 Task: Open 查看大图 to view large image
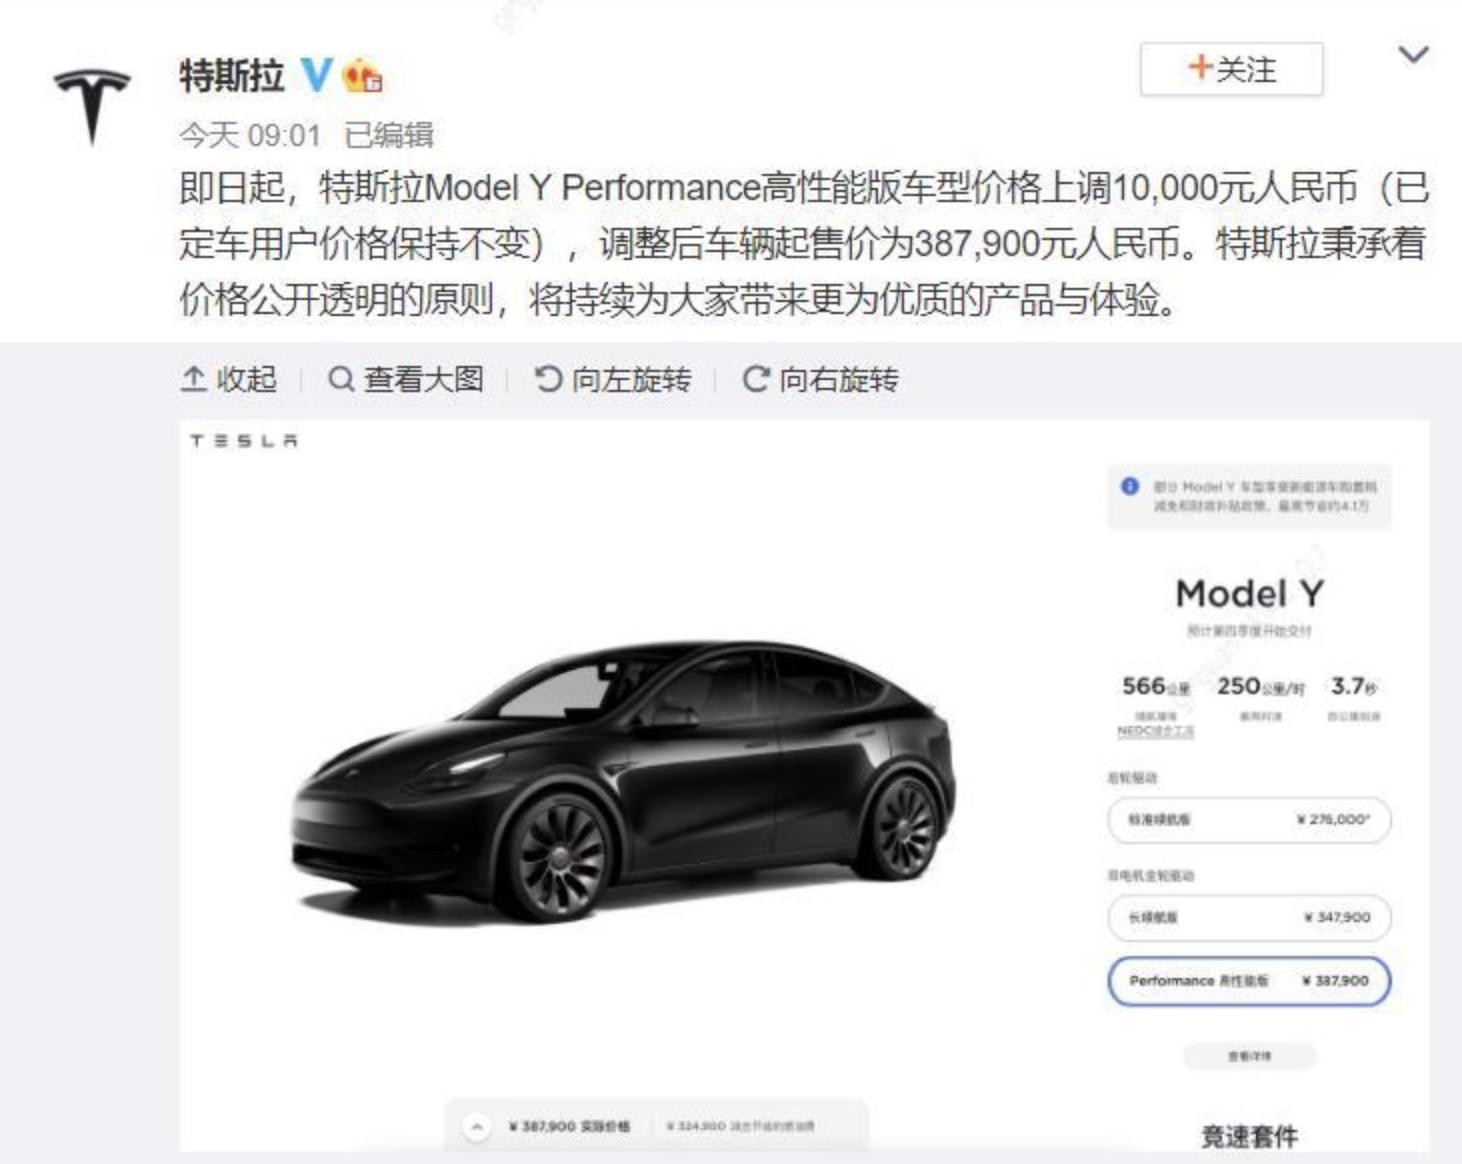(x=406, y=380)
